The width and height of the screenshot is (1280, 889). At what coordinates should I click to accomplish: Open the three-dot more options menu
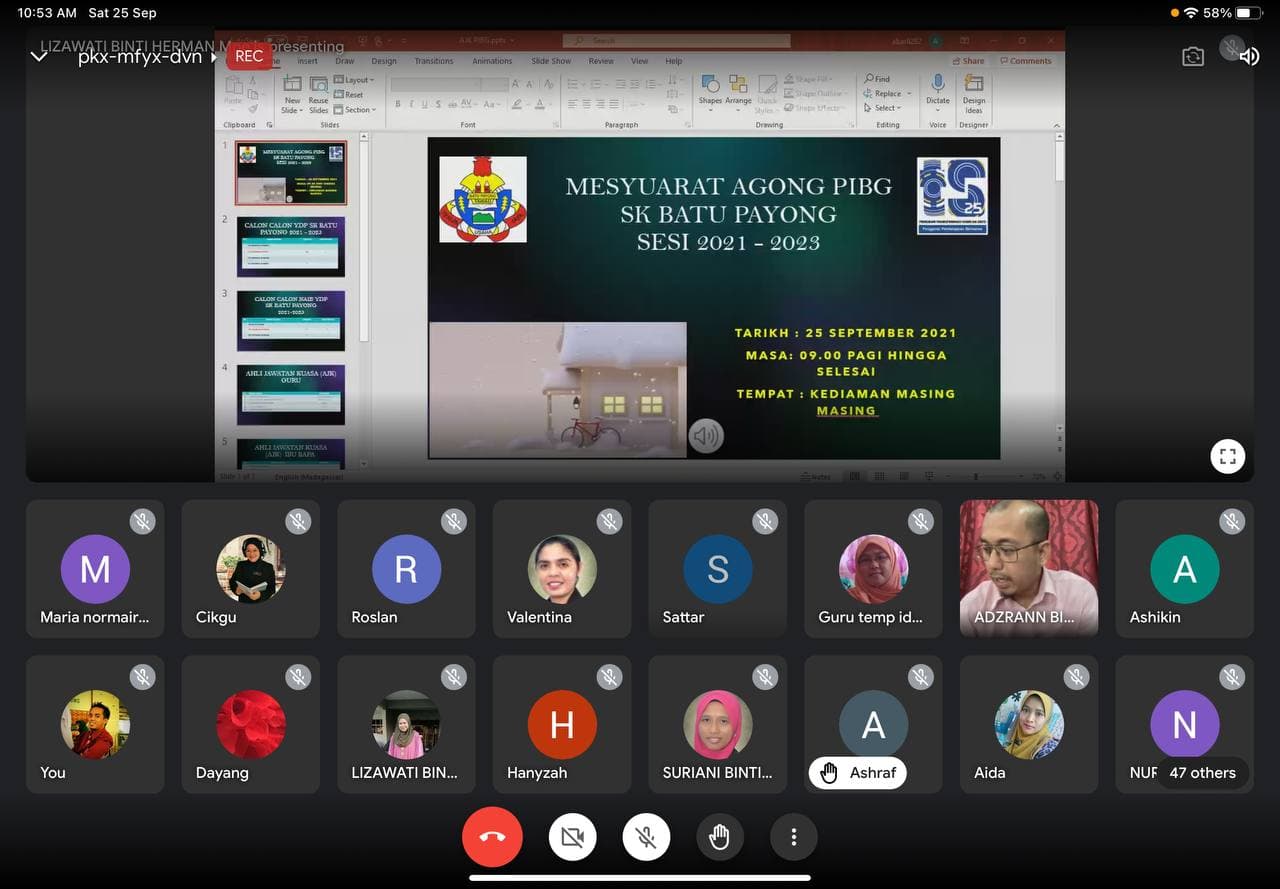(794, 837)
